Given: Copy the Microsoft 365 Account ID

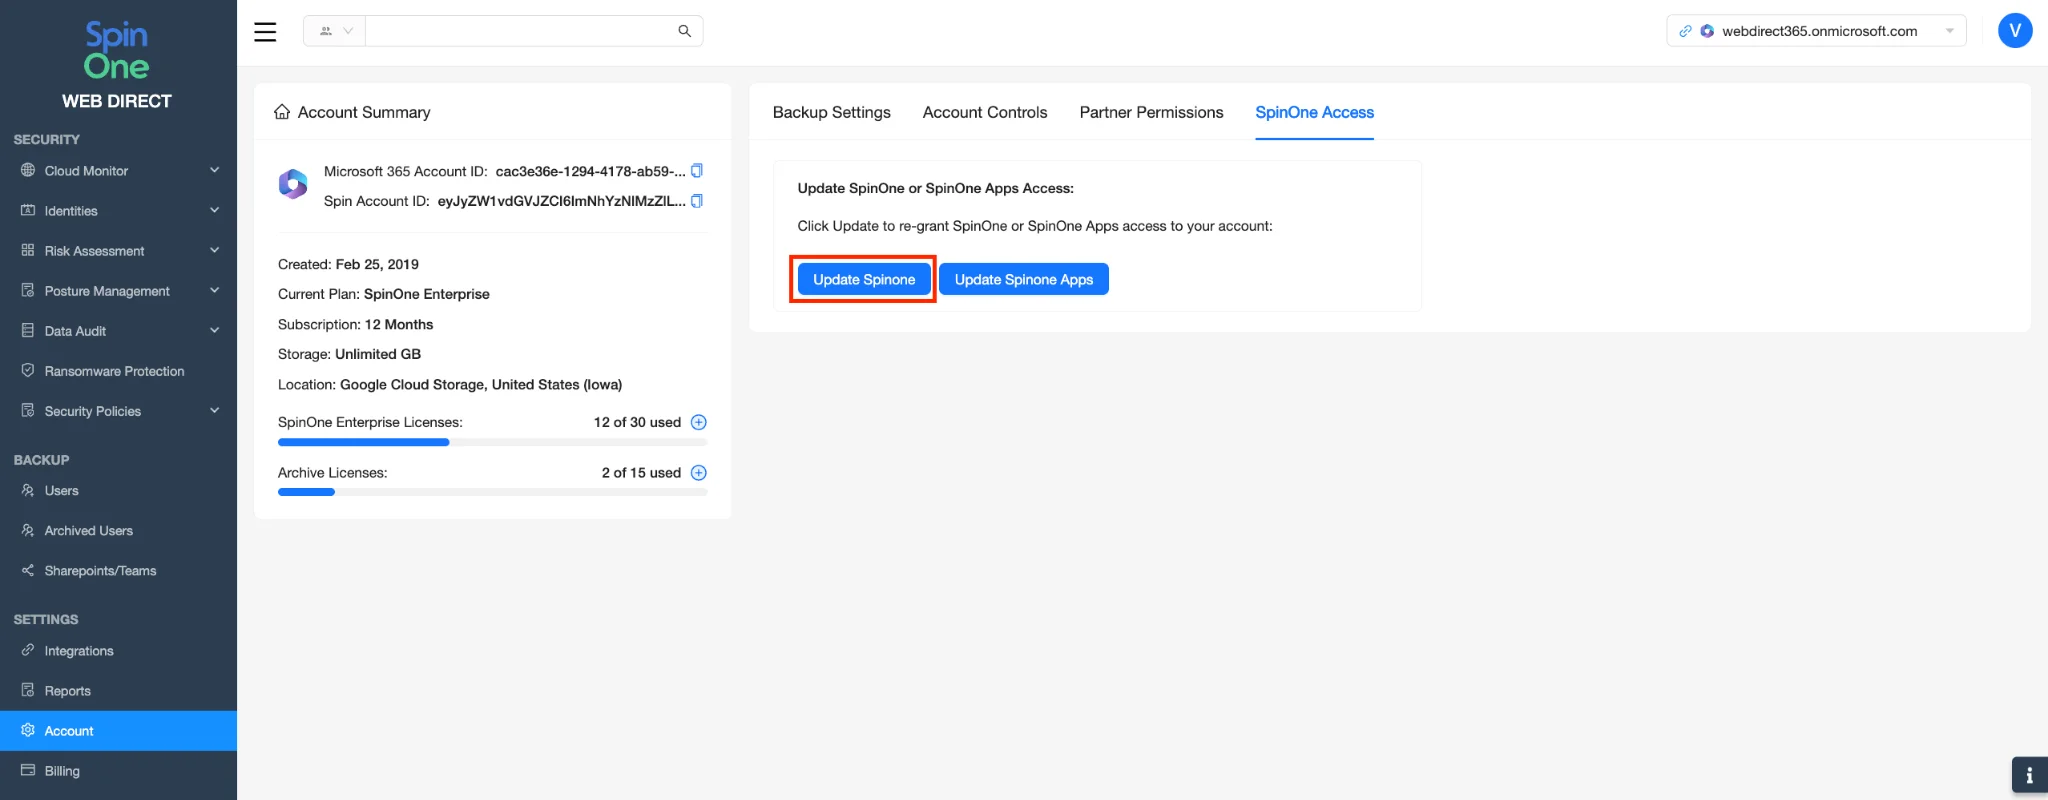Looking at the screenshot, I should coord(698,170).
